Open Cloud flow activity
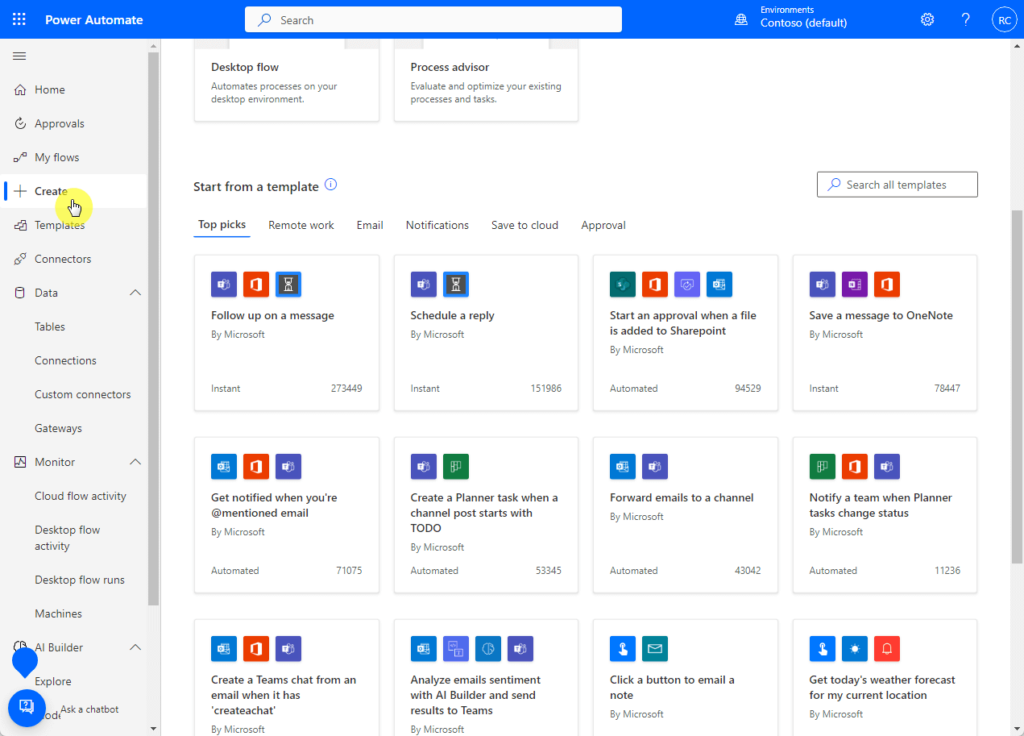 coord(80,496)
